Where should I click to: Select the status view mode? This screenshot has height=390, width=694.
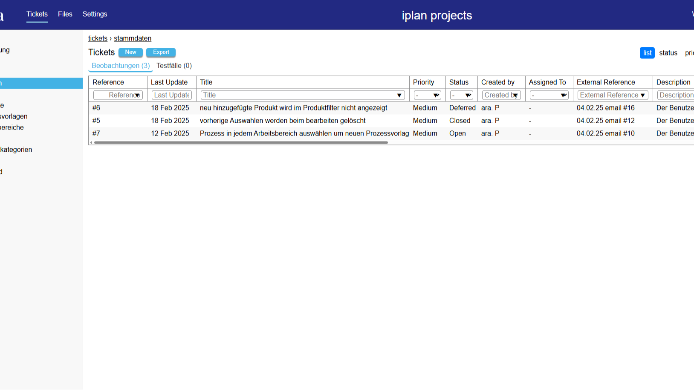[668, 53]
